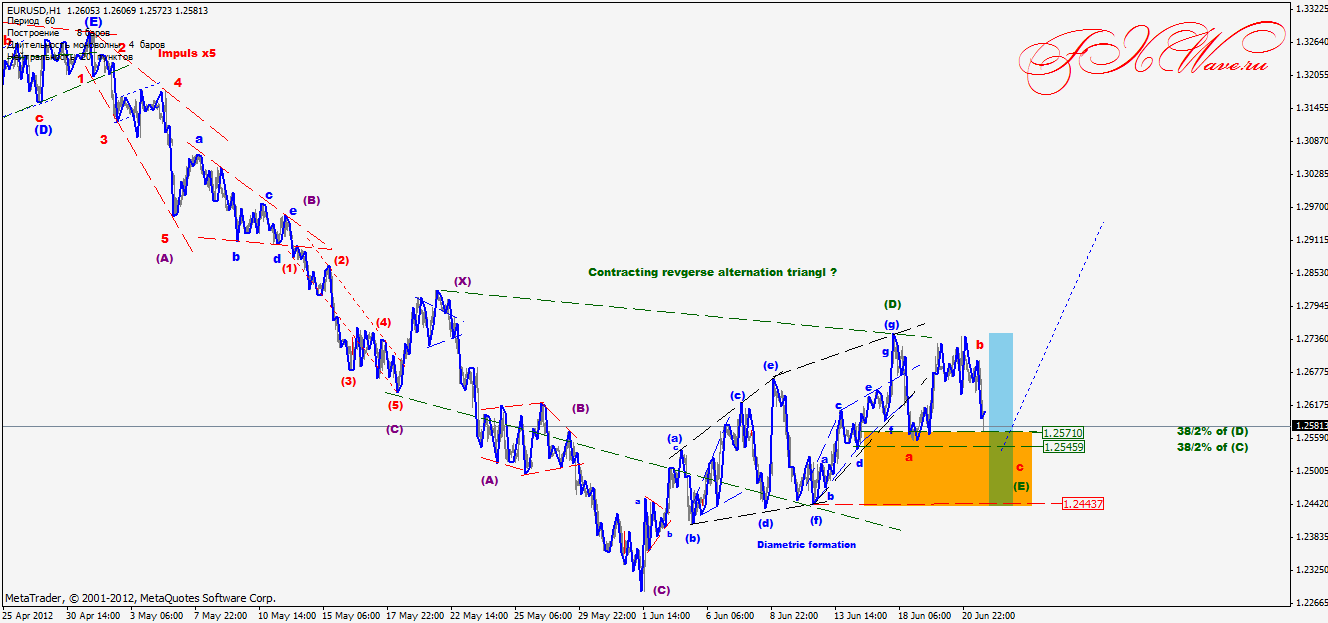
Task: Select green (E) label in green rectangle
Action: pyautogui.click(x=1021, y=487)
